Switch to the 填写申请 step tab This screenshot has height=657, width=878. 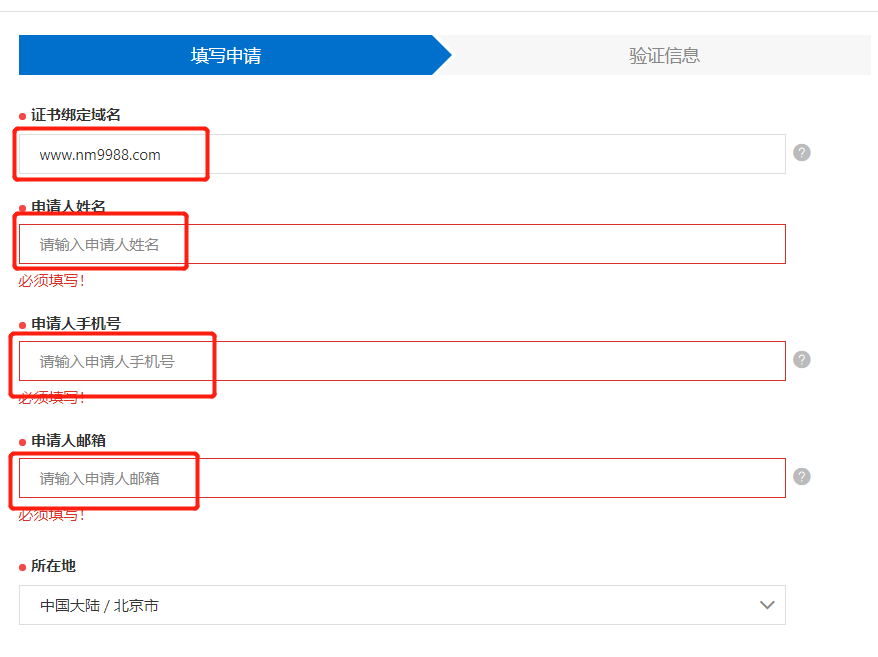tap(226, 55)
